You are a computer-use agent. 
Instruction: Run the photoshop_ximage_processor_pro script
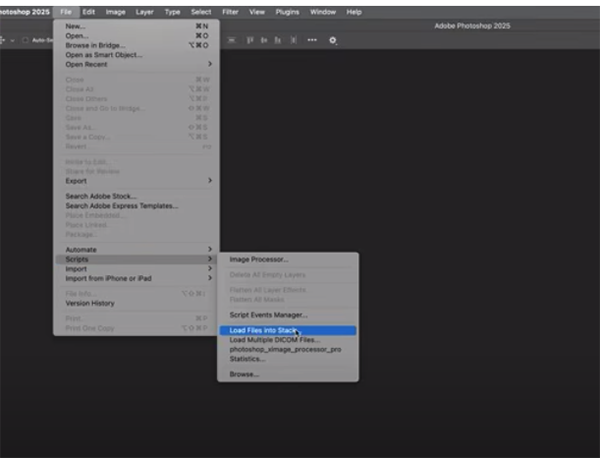[x=288, y=349]
